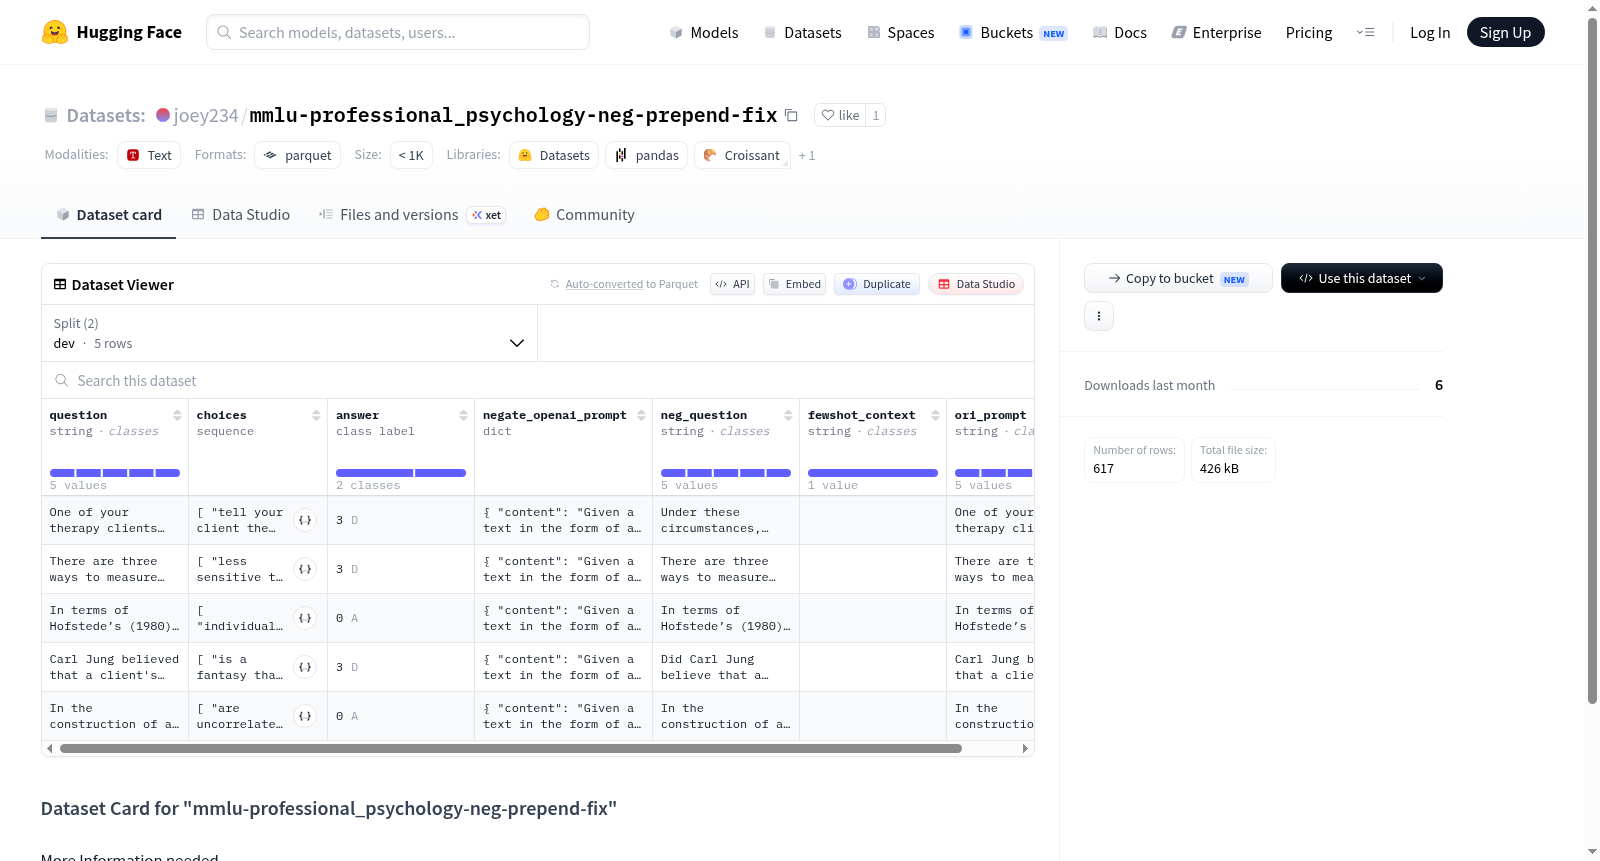Expand JSON braces in the "are uncorrelated" row
1600x861 pixels.
tap(305, 716)
